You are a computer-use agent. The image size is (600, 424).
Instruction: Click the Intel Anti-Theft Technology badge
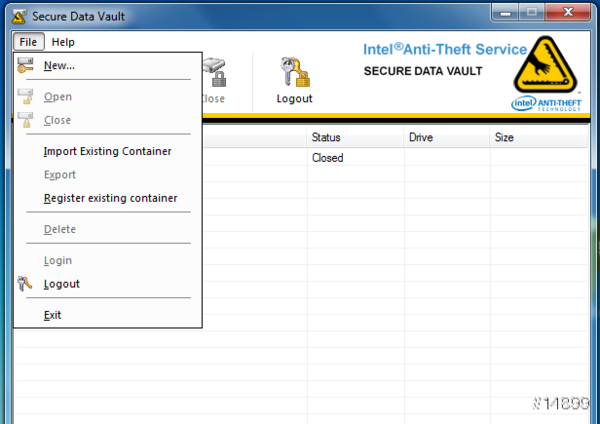click(549, 104)
